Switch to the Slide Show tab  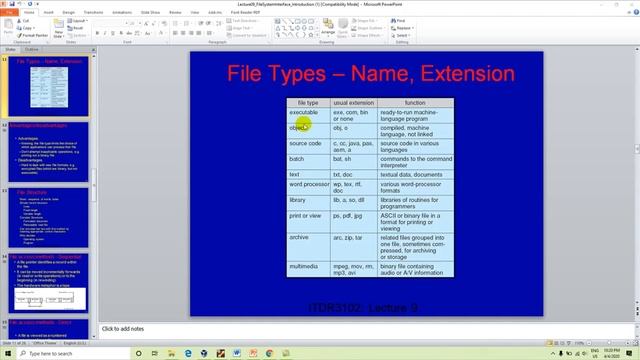[150, 13]
